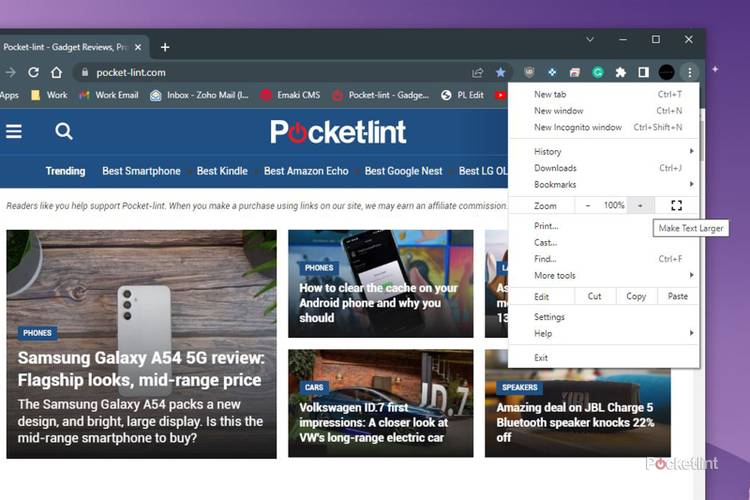Select New Incognito window from menu
The width and height of the screenshot is (750, 500).
[578, 128]
